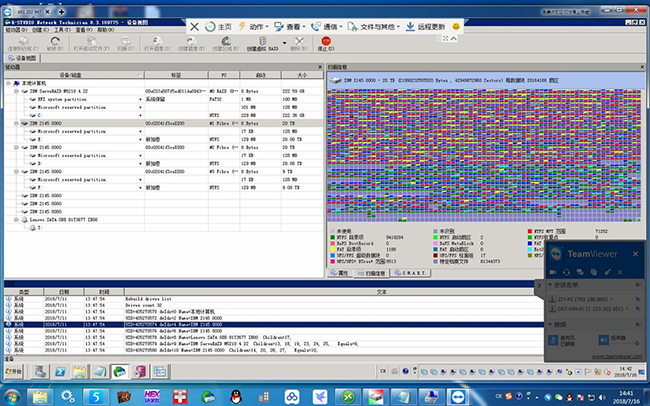Toggle the microphone mute button in TeamViewer

553,340
